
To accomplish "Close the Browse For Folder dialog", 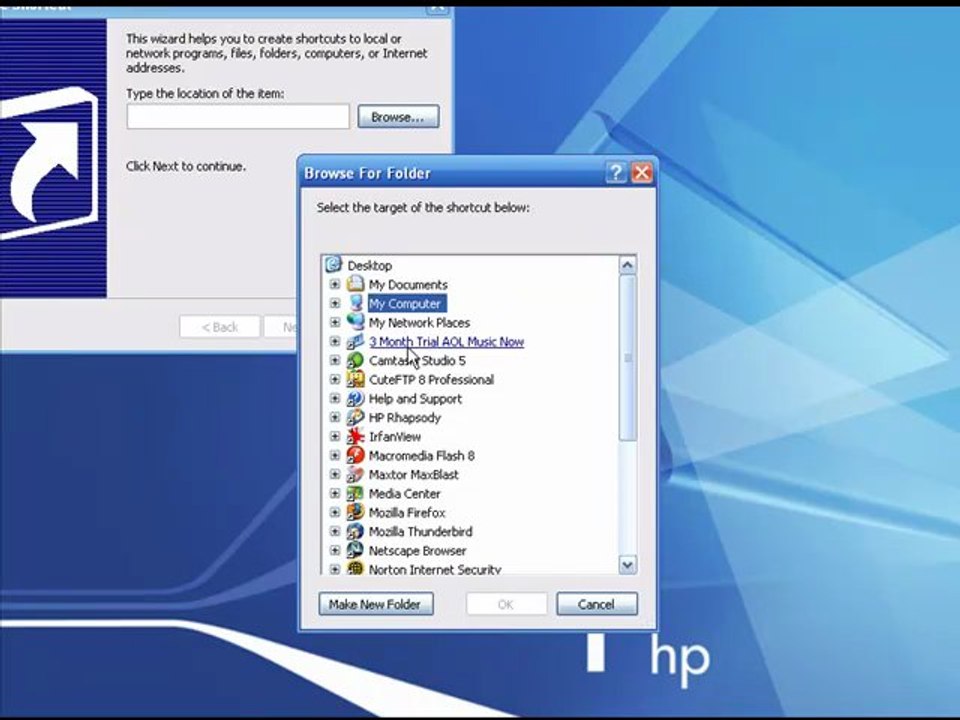I will (x=642, y=173).
